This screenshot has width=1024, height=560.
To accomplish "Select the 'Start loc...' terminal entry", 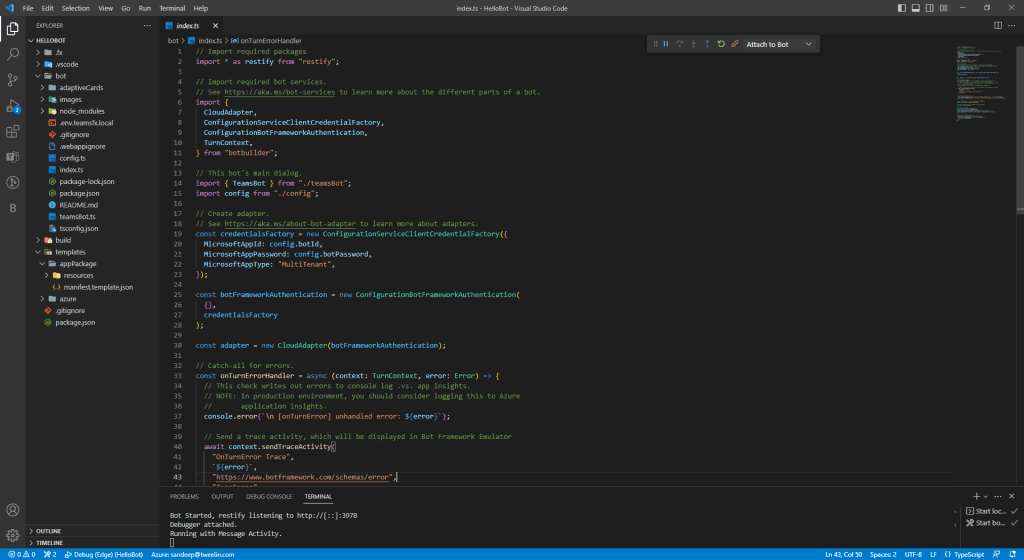I will point(991,511).
